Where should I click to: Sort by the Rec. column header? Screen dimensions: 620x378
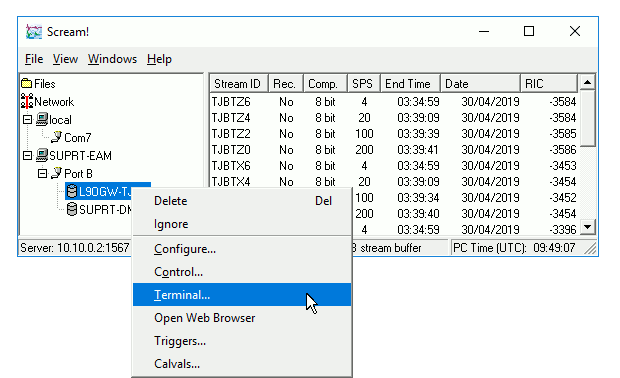tap(285, 83)
